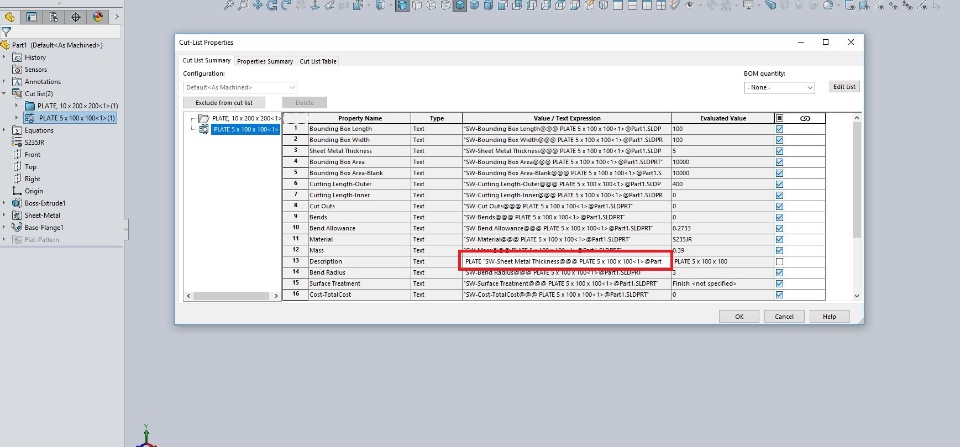Click the grayed Delete button

(304, 102)
